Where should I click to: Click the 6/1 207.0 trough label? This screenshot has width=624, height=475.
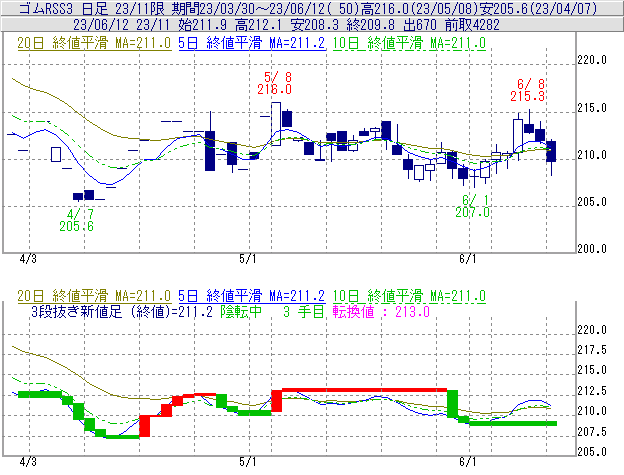[473, 206]
